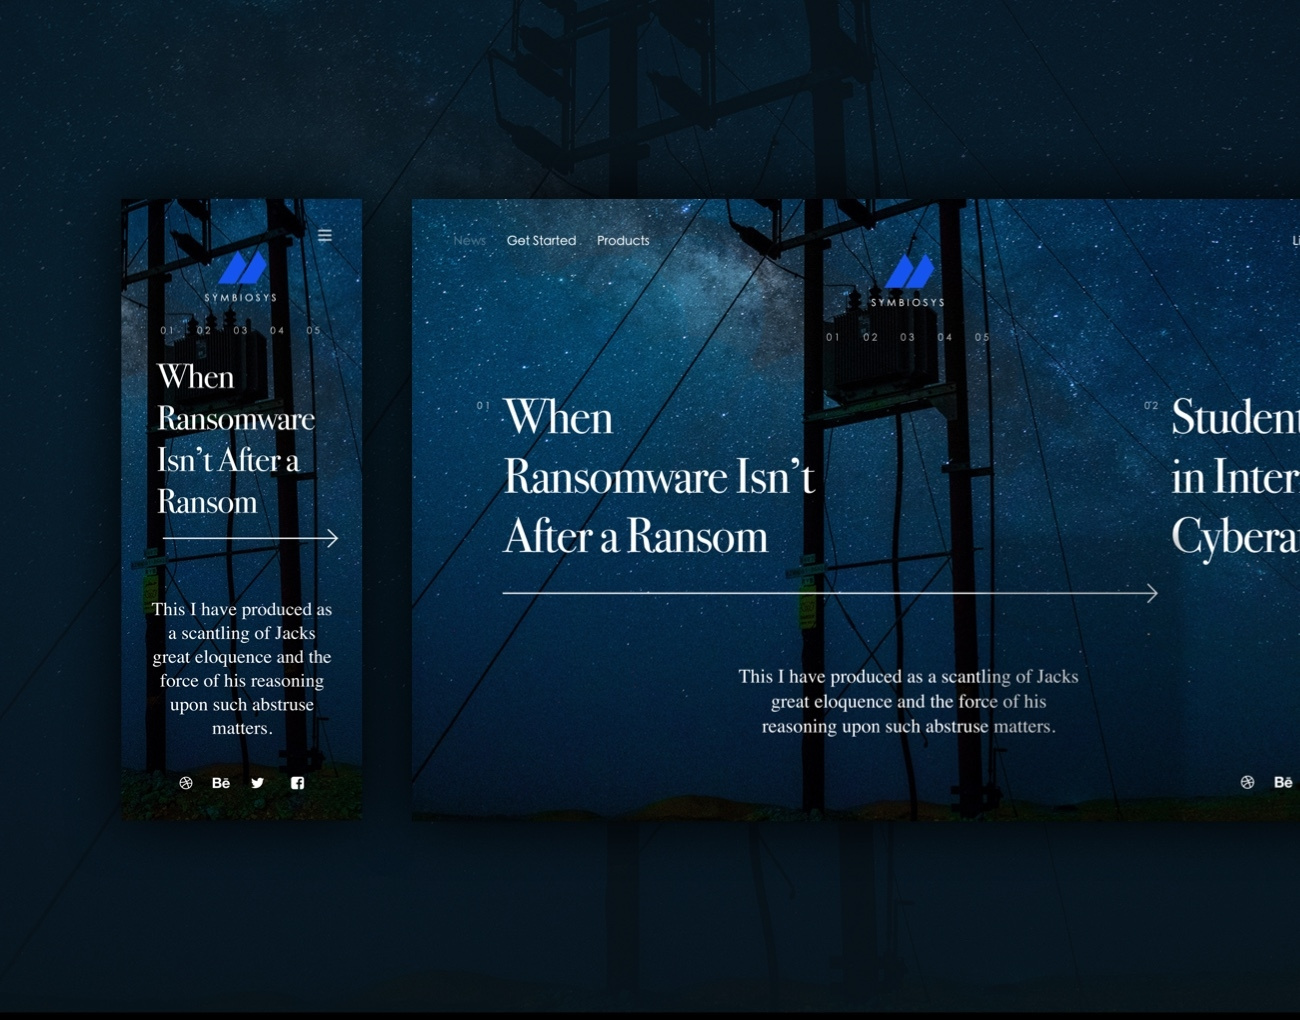Screen dimensions: 1300x1020
Task: Open the desktop 'When Ransomware Isn't After' headline
Action: click(x=658, y=477)
